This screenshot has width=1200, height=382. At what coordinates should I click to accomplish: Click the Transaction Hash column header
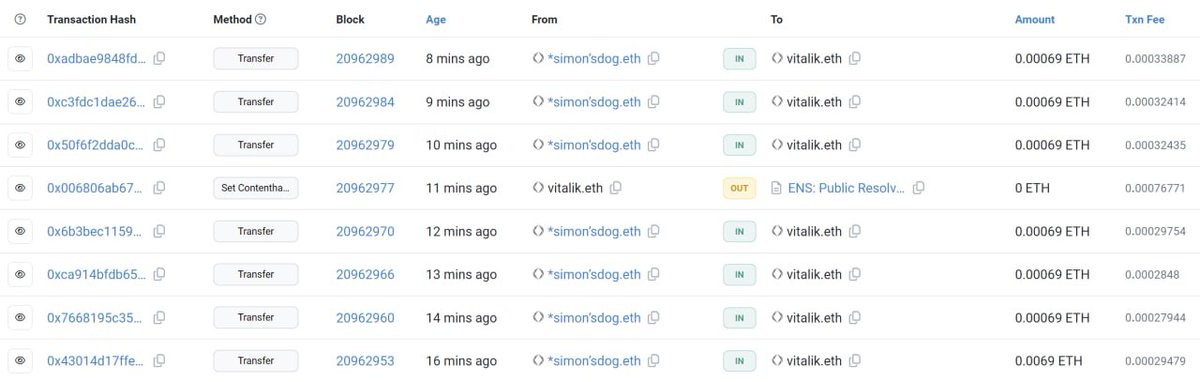[x=91, y=19]
